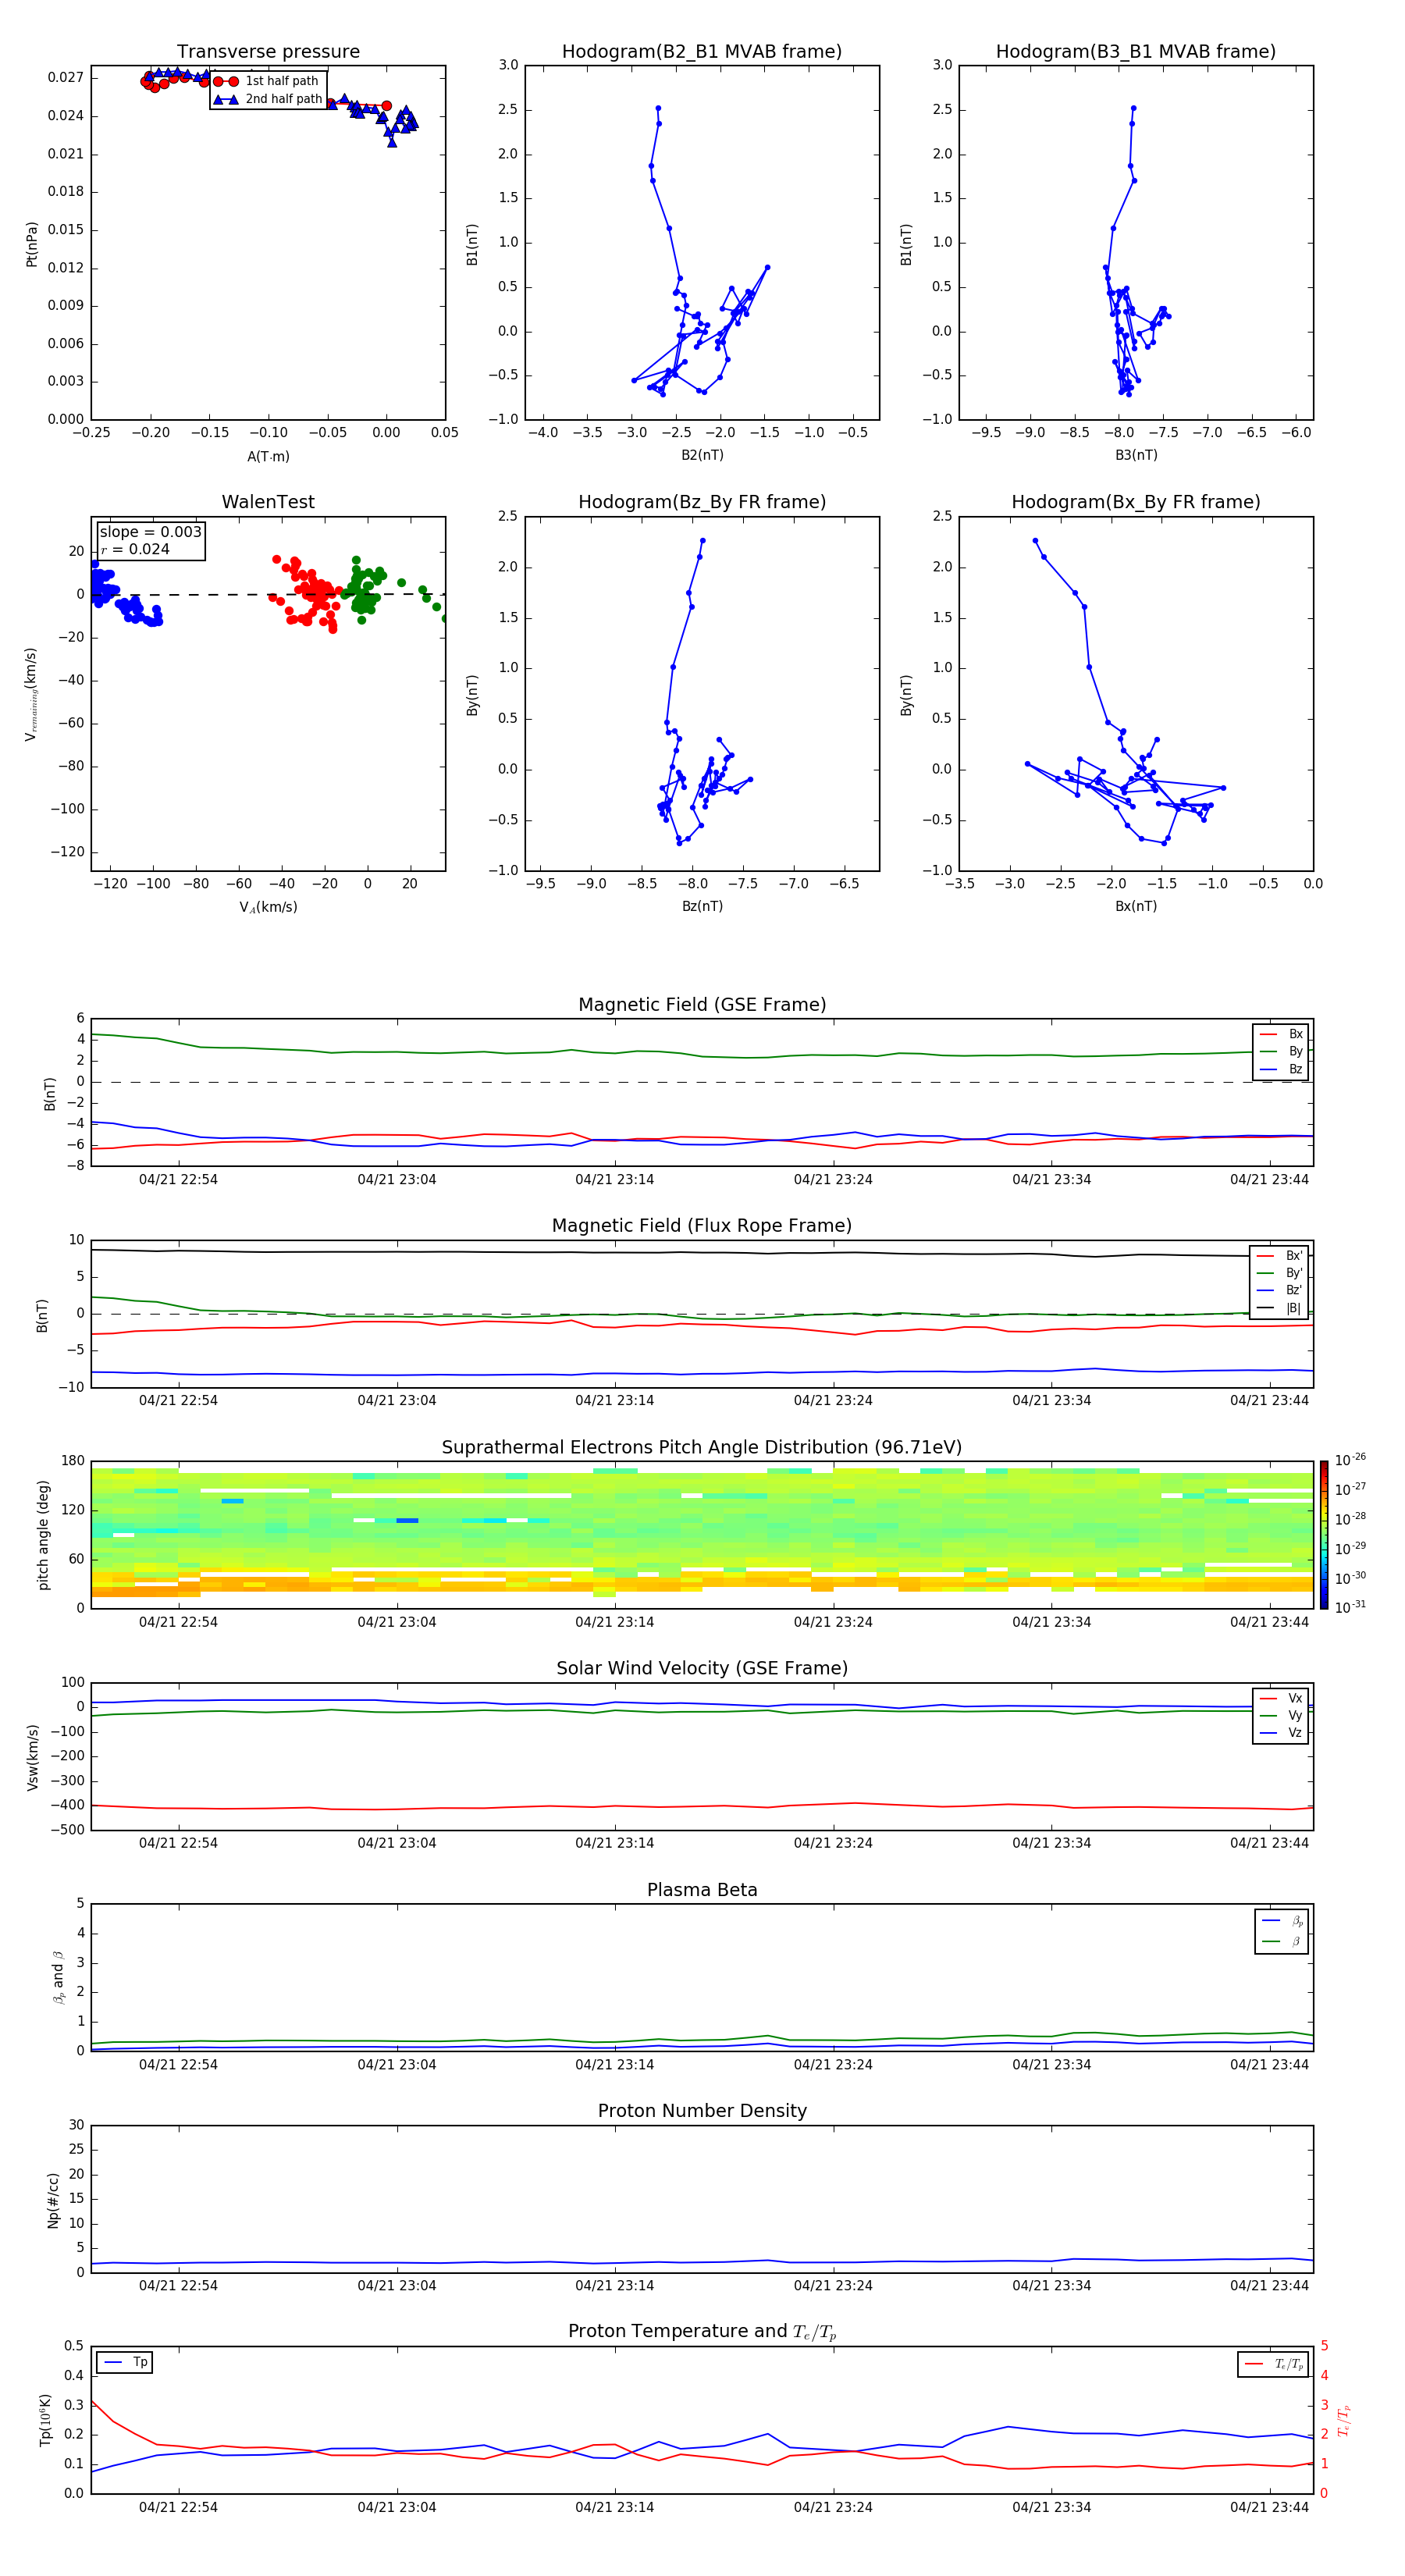The height and width of the screenshot is (2576, 1405).
Task: Select 'Hodogram(B3_B1 MVAB frame)' title
Action: [x=1136, y=52]
